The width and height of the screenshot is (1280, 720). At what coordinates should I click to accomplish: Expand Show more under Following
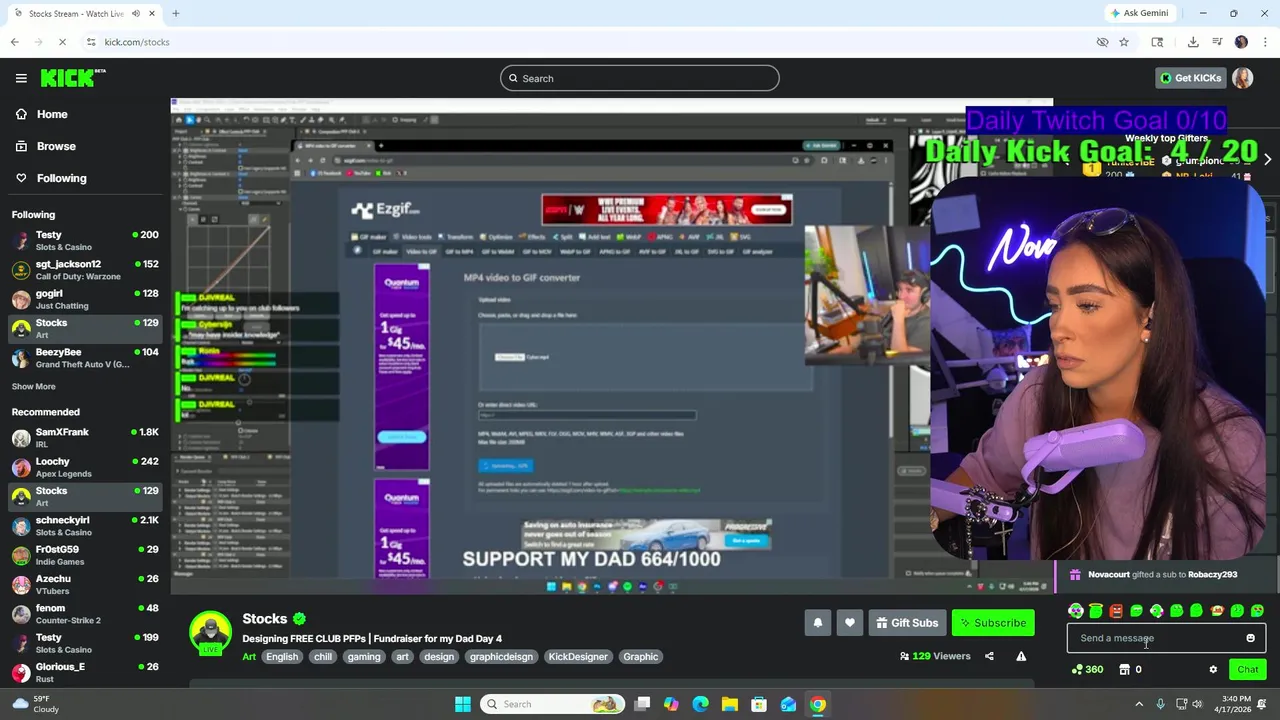33,386
